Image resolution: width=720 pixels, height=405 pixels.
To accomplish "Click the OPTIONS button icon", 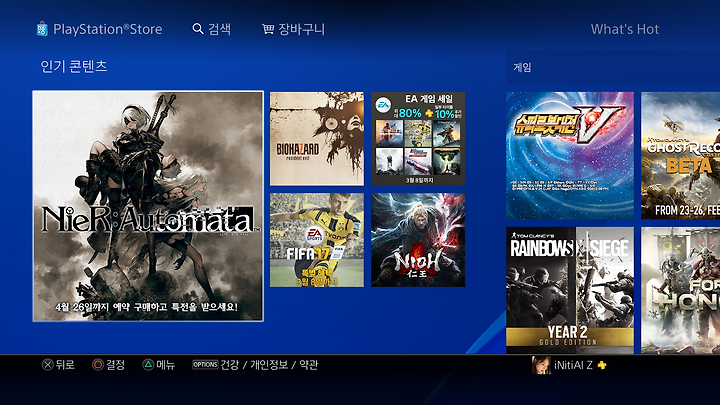I will click(x=205, y=365).
